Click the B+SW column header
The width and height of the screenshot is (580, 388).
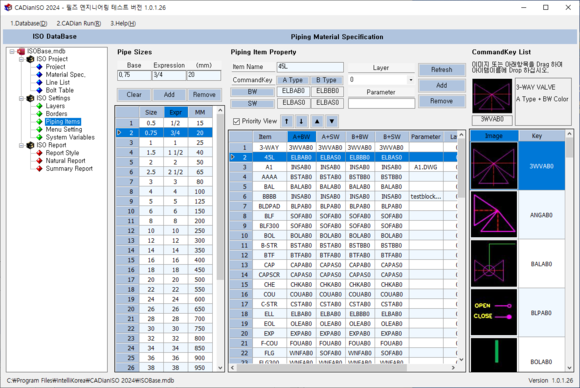click(x=392, y=137)
